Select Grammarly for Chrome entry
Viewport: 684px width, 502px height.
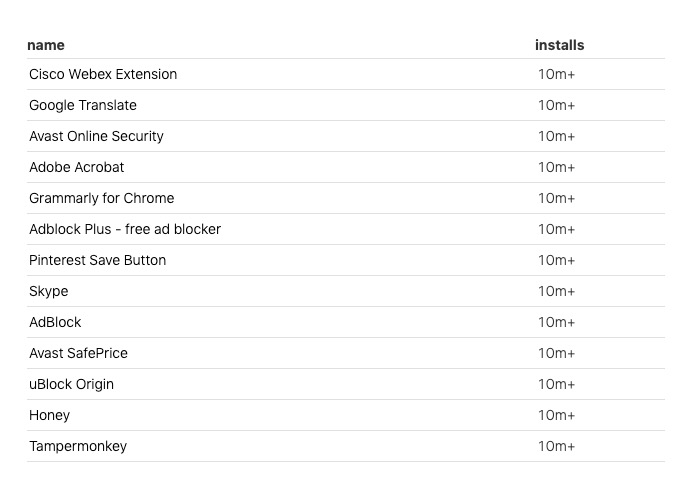(101, 198)
